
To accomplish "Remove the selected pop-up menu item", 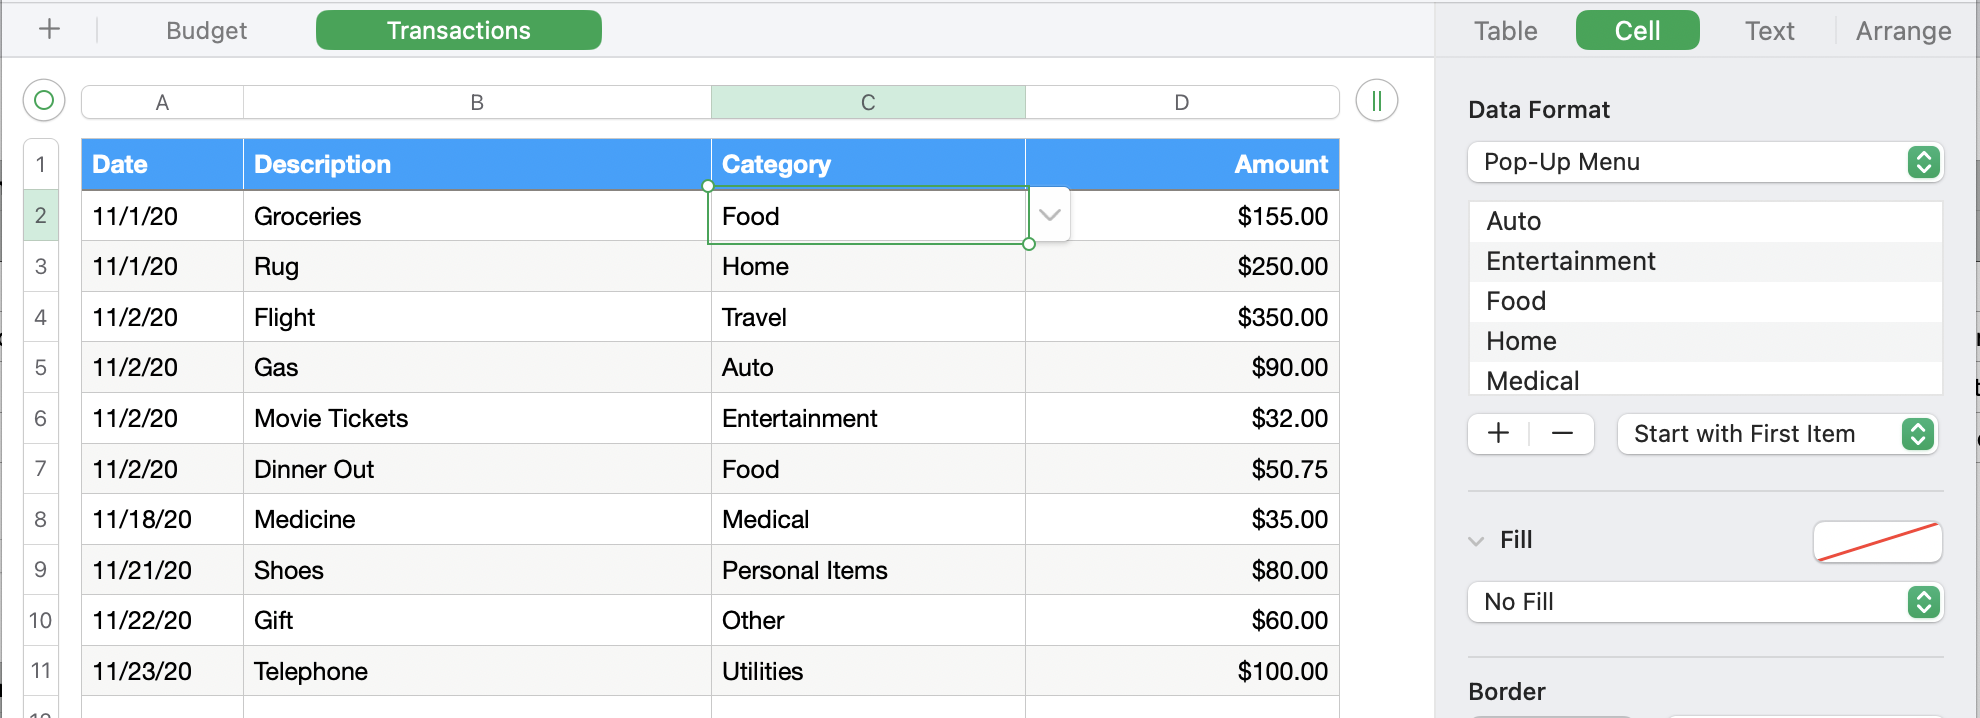I will [1562, 434].
